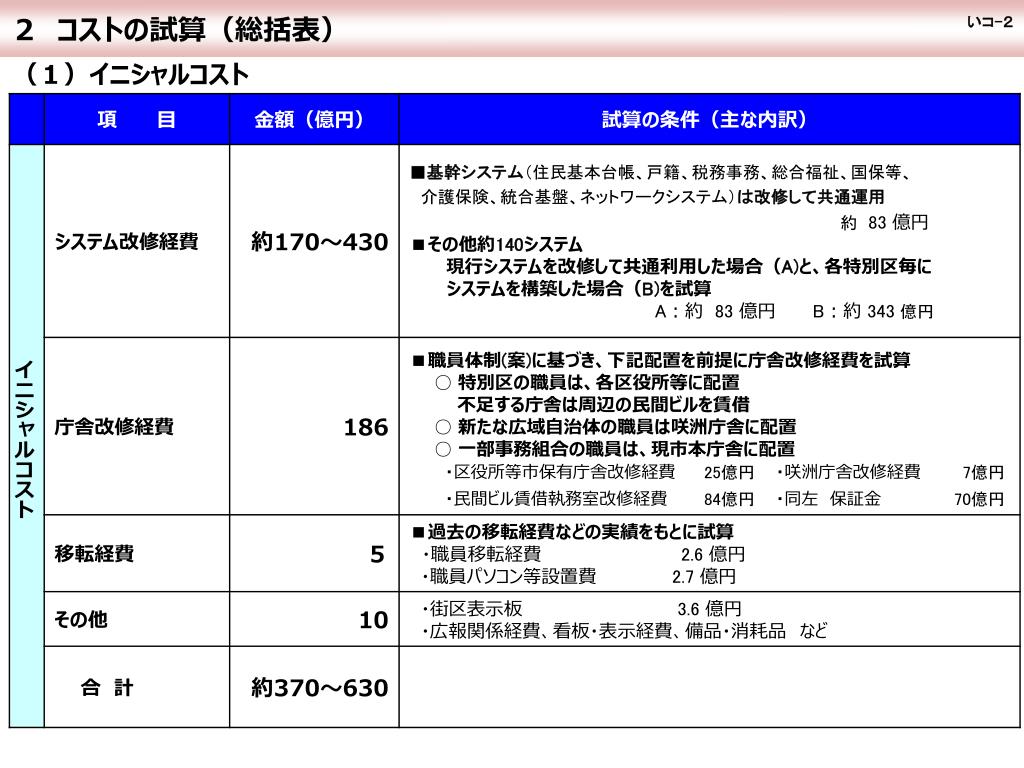Click the value '2.6 億円'
This screenshot has width=1024, height=768.
point(712,554)
